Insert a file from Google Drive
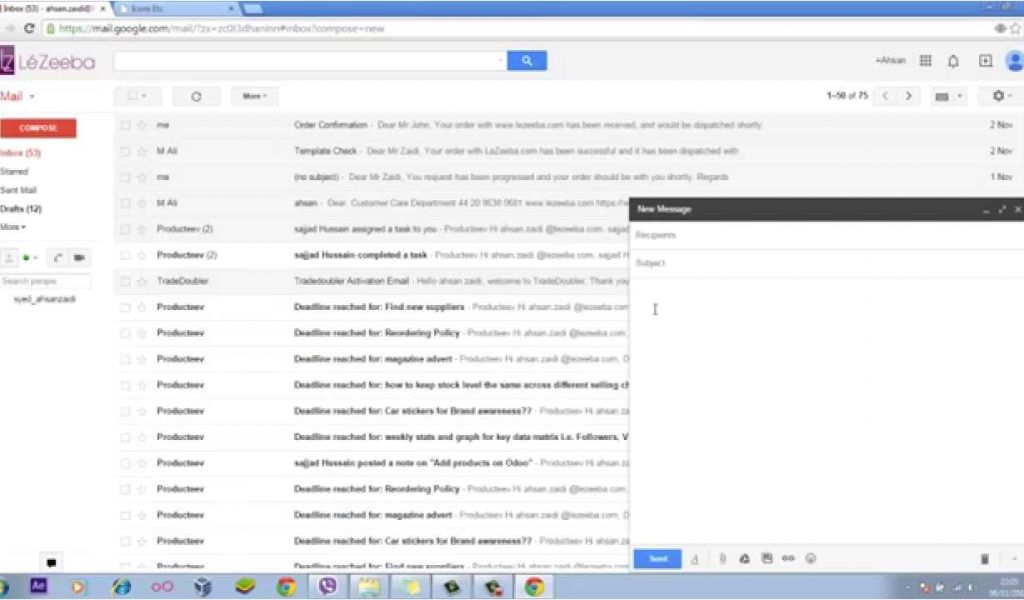Viewport: 1024px width, 600px height. pos(744,558)
